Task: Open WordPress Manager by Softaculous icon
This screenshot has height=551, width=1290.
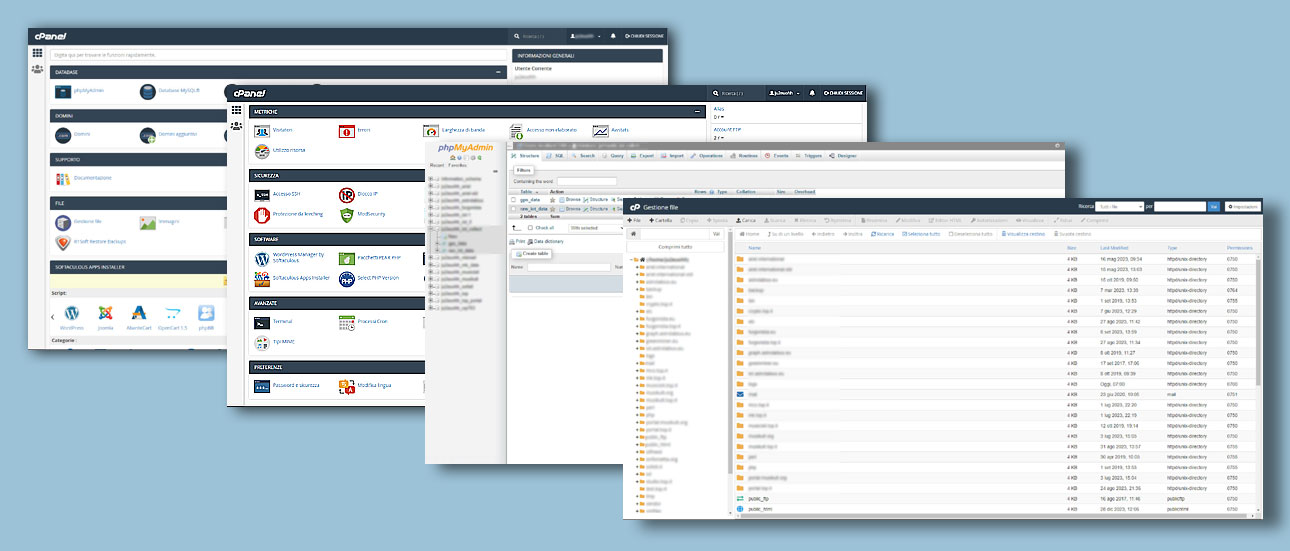Action: pyautogui.click(x=262, y=259)
